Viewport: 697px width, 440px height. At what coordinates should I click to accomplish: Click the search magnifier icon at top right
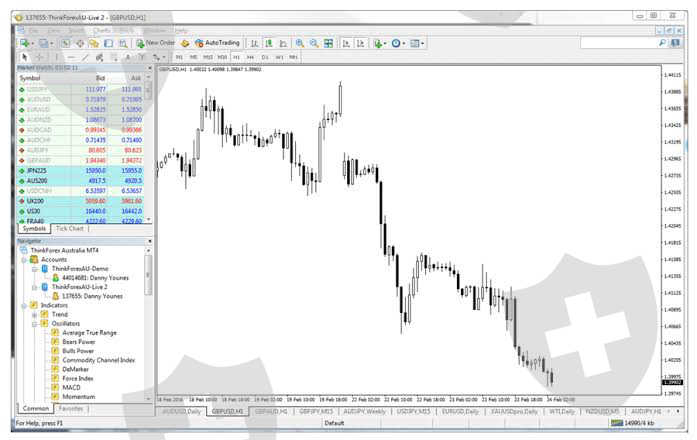pyautogui.click(x=662, y=43)
